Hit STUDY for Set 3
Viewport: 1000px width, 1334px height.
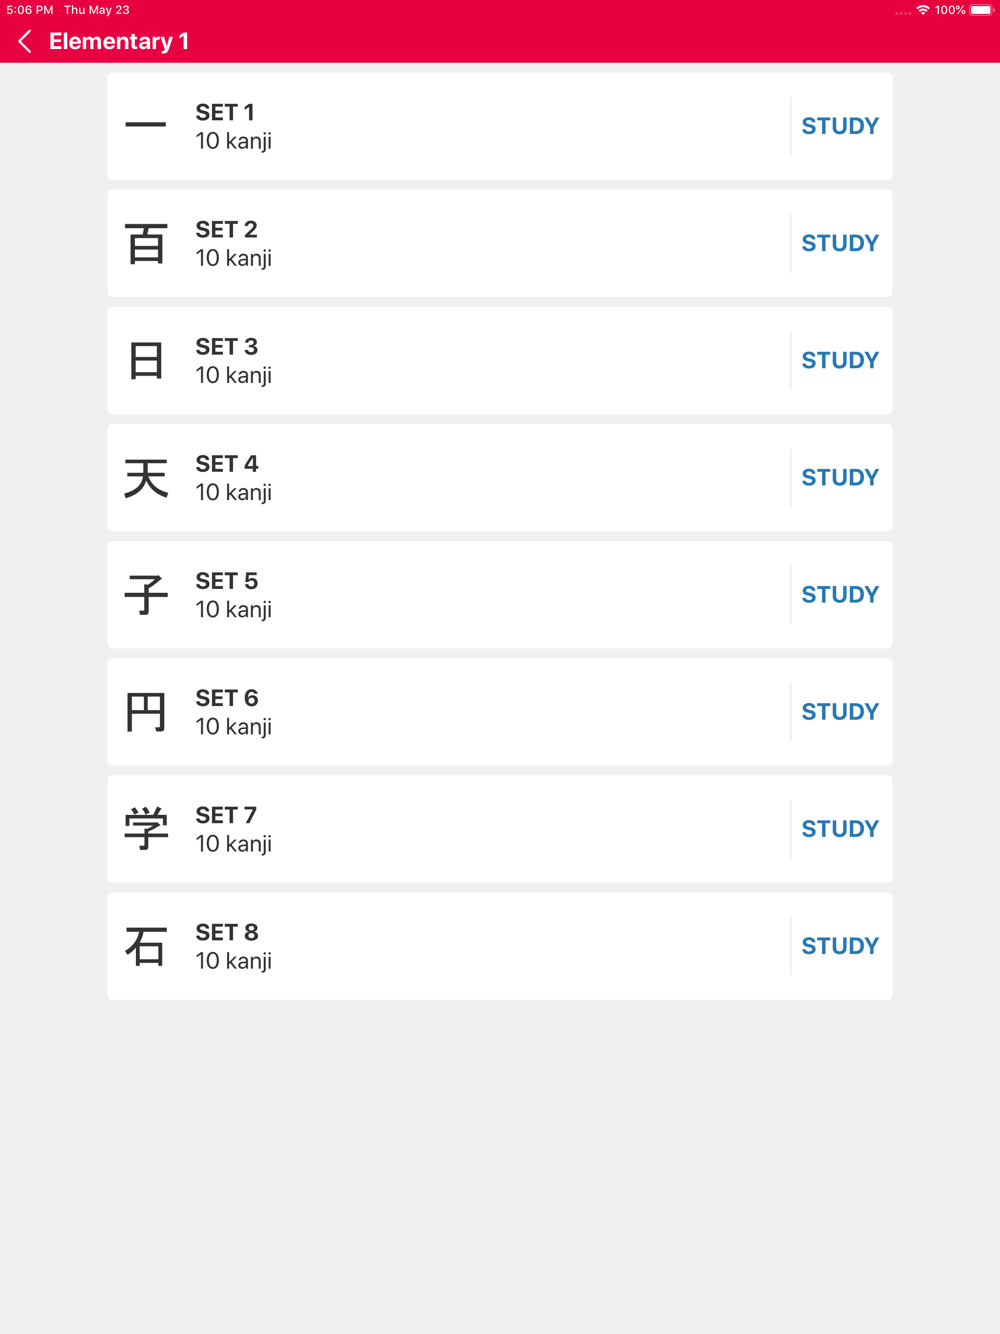(x=840, y=360)
